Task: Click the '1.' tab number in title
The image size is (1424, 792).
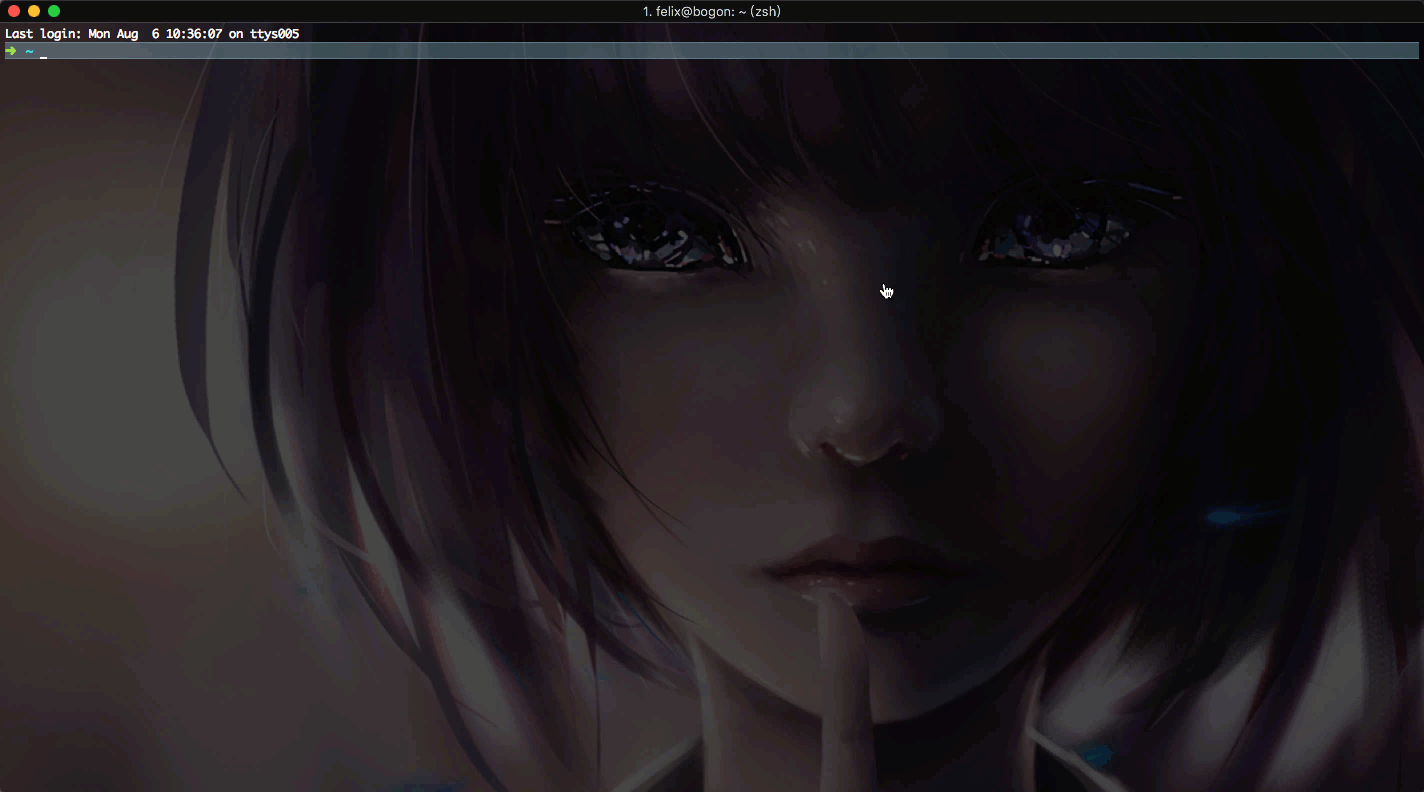Action: point(647,11)
